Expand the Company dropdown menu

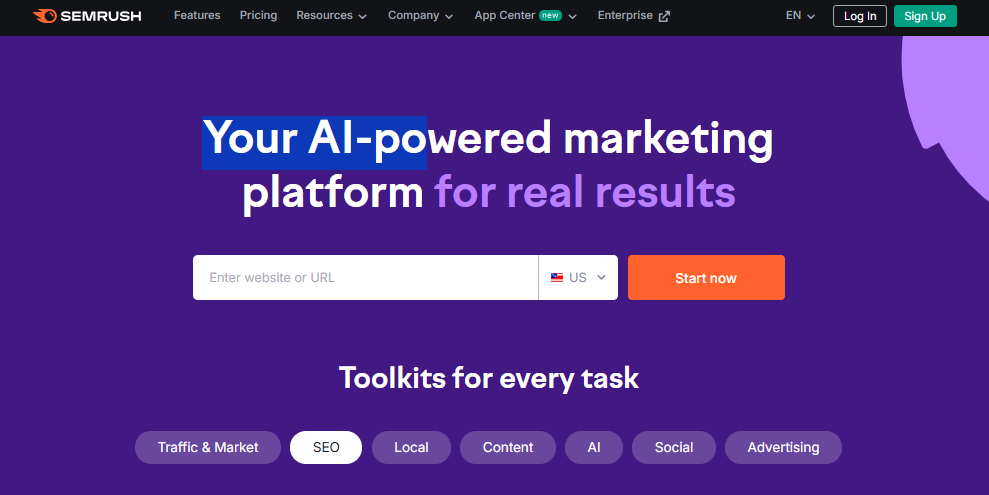point(421,16)
